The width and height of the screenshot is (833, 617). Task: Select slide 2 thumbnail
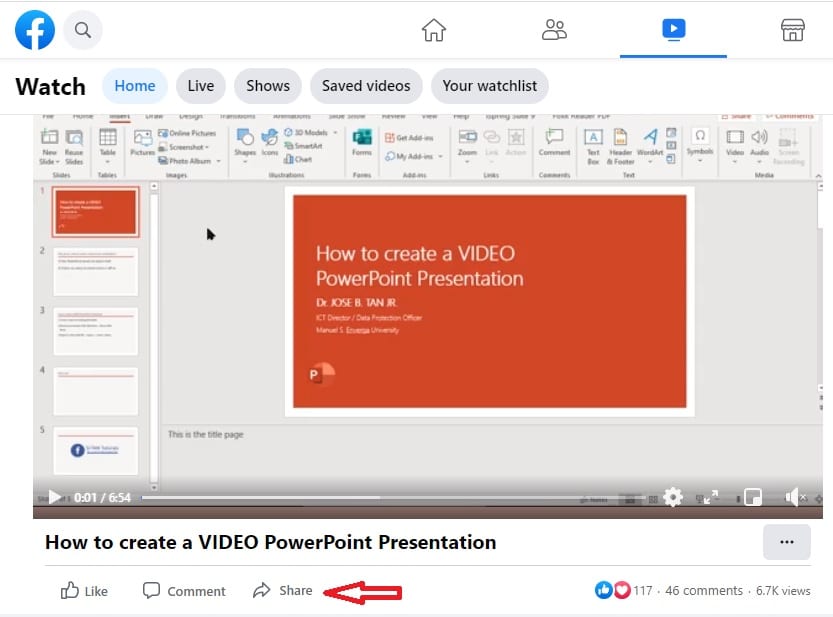[96, 271]
